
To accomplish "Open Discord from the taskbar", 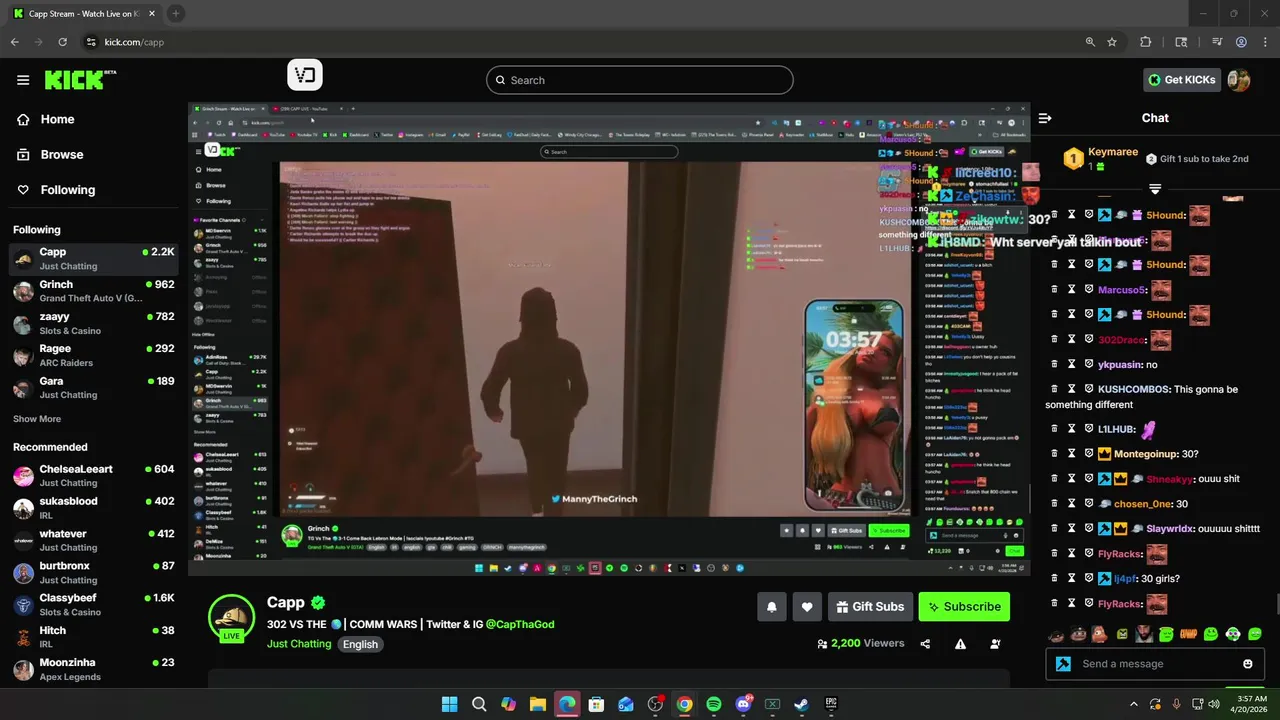I will click(x=743, y=704).
